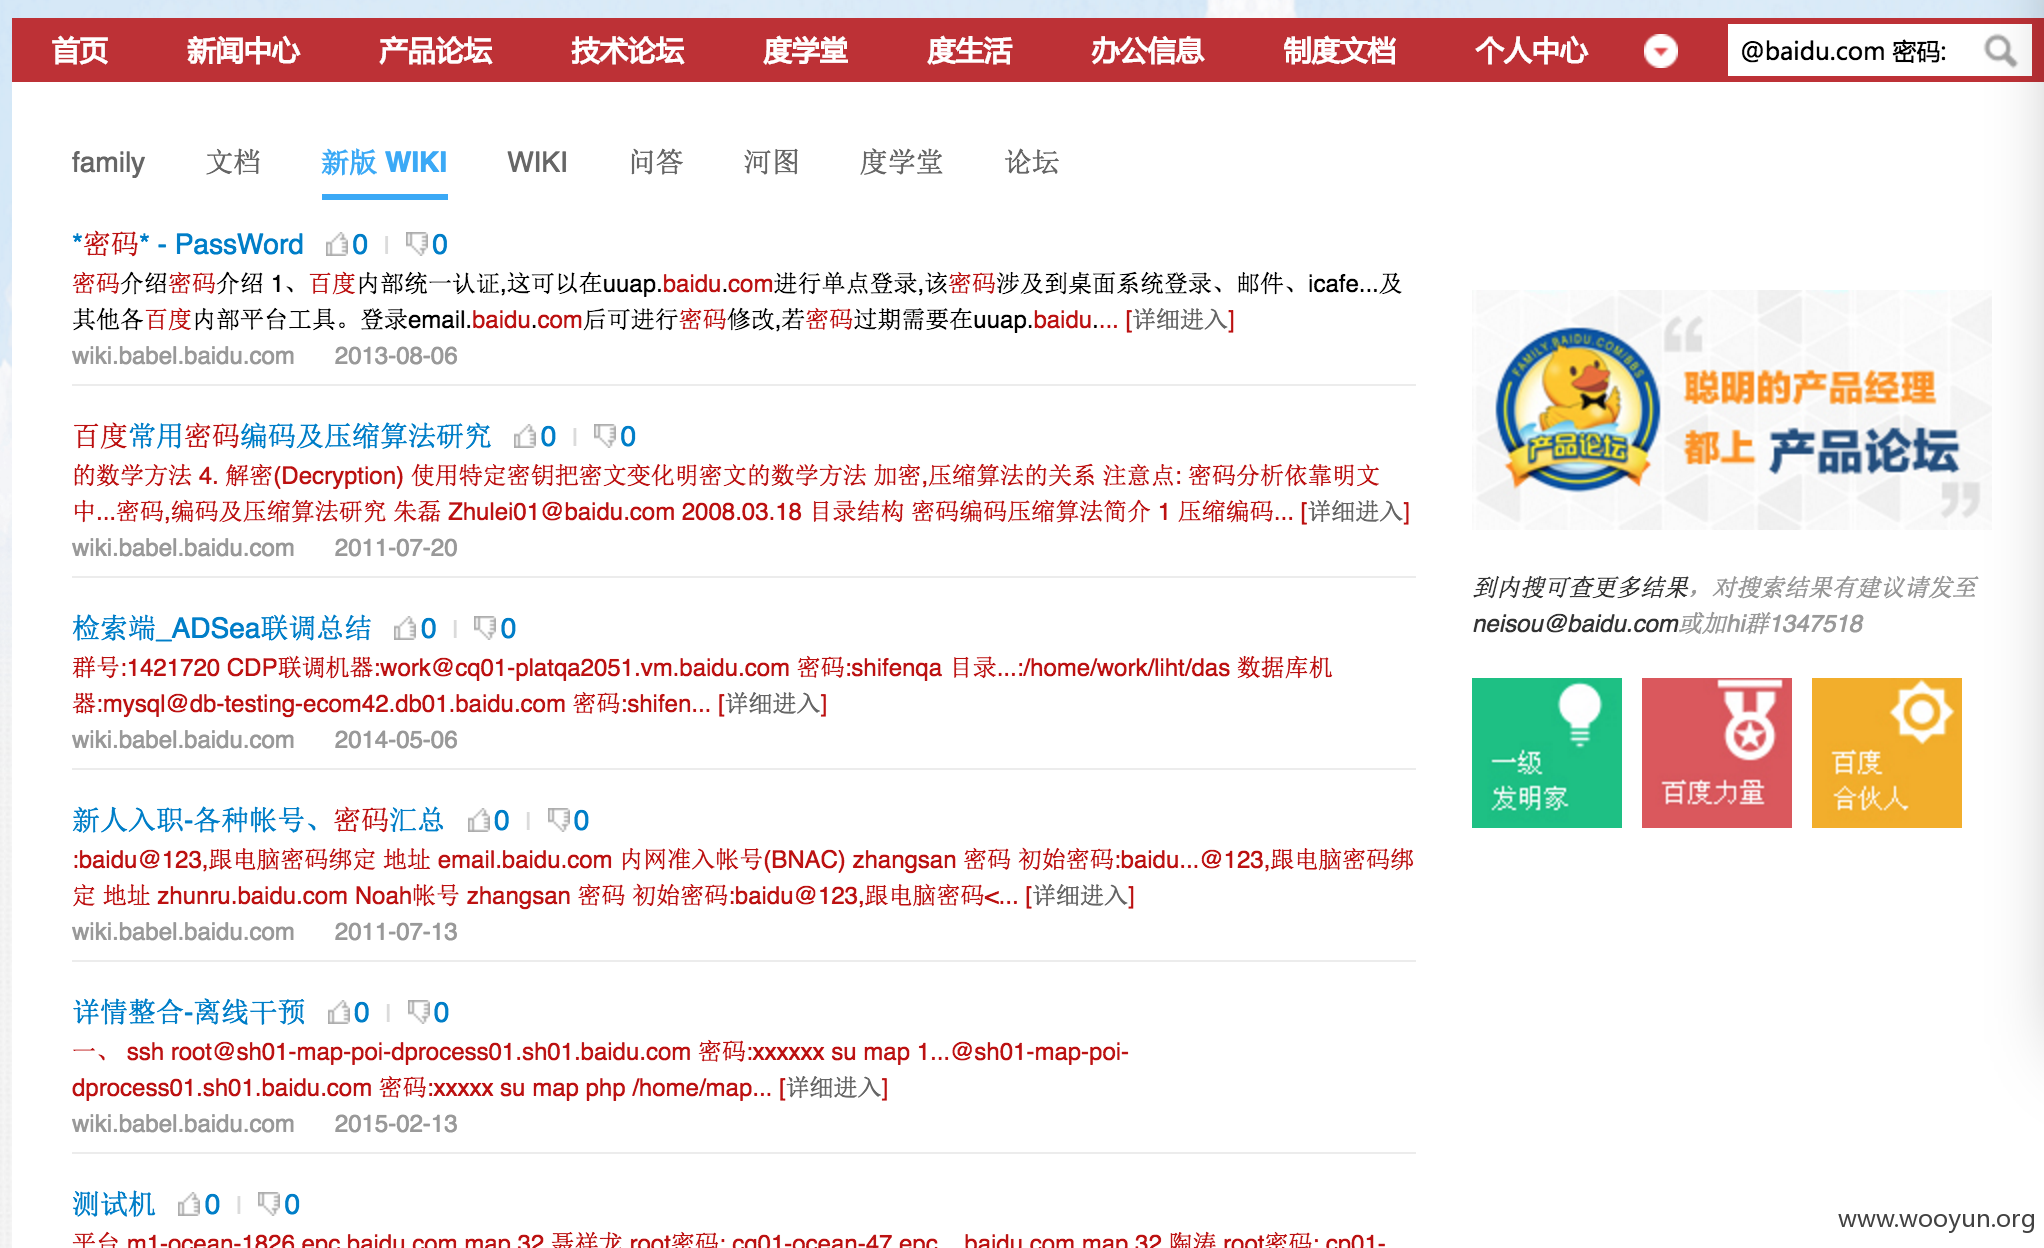Dislike the 检索端_ADSea联调总结 result
The width and height of the screenshot is (2044, 1248).
coord(495,628)
